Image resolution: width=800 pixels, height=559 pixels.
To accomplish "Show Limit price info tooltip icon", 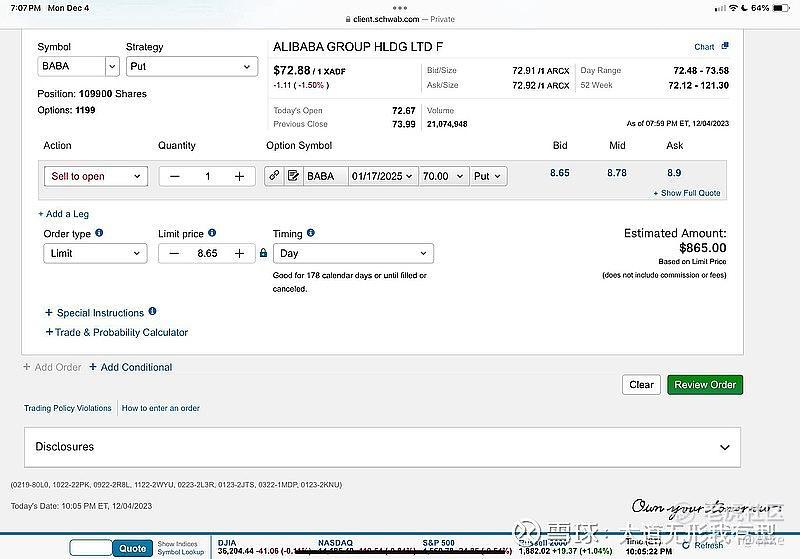I will (x=212, y=233).
